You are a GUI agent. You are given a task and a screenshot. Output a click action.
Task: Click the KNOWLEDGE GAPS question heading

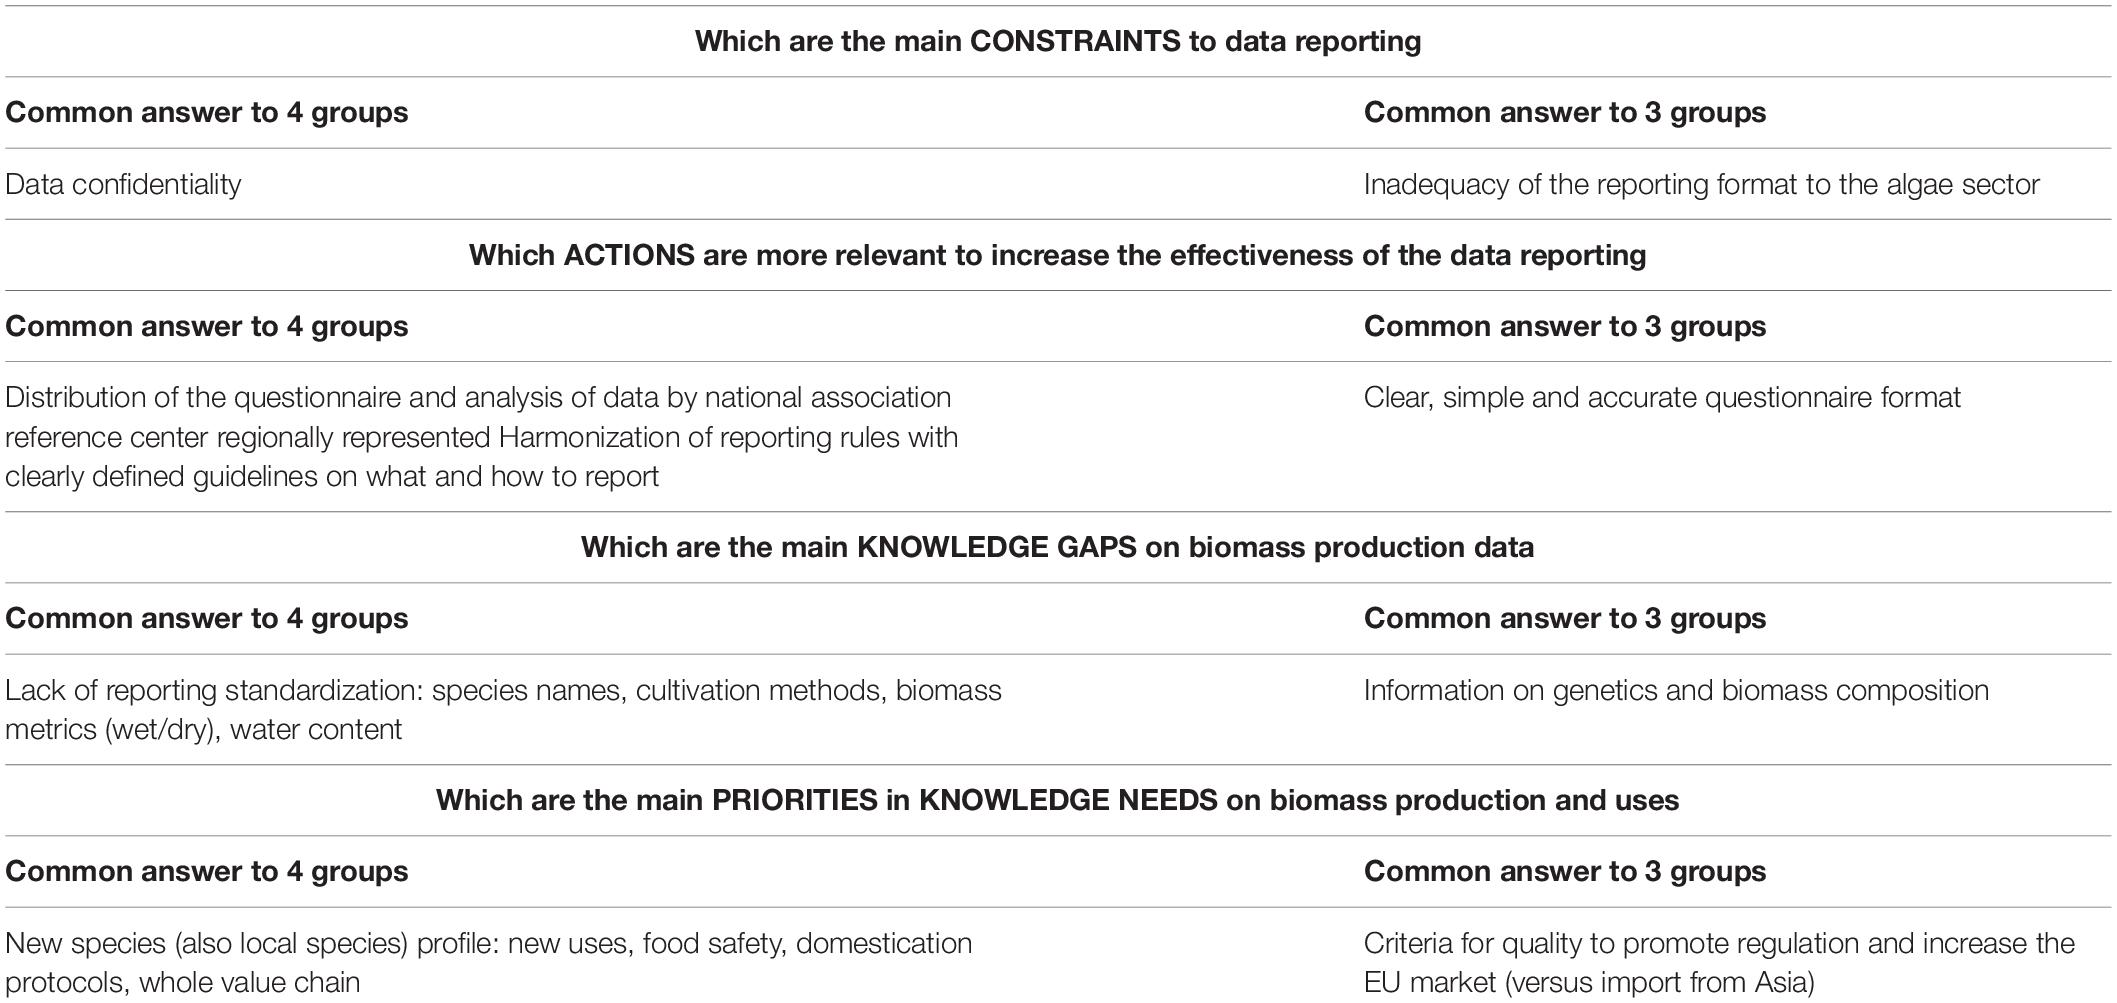[1058, 547]
